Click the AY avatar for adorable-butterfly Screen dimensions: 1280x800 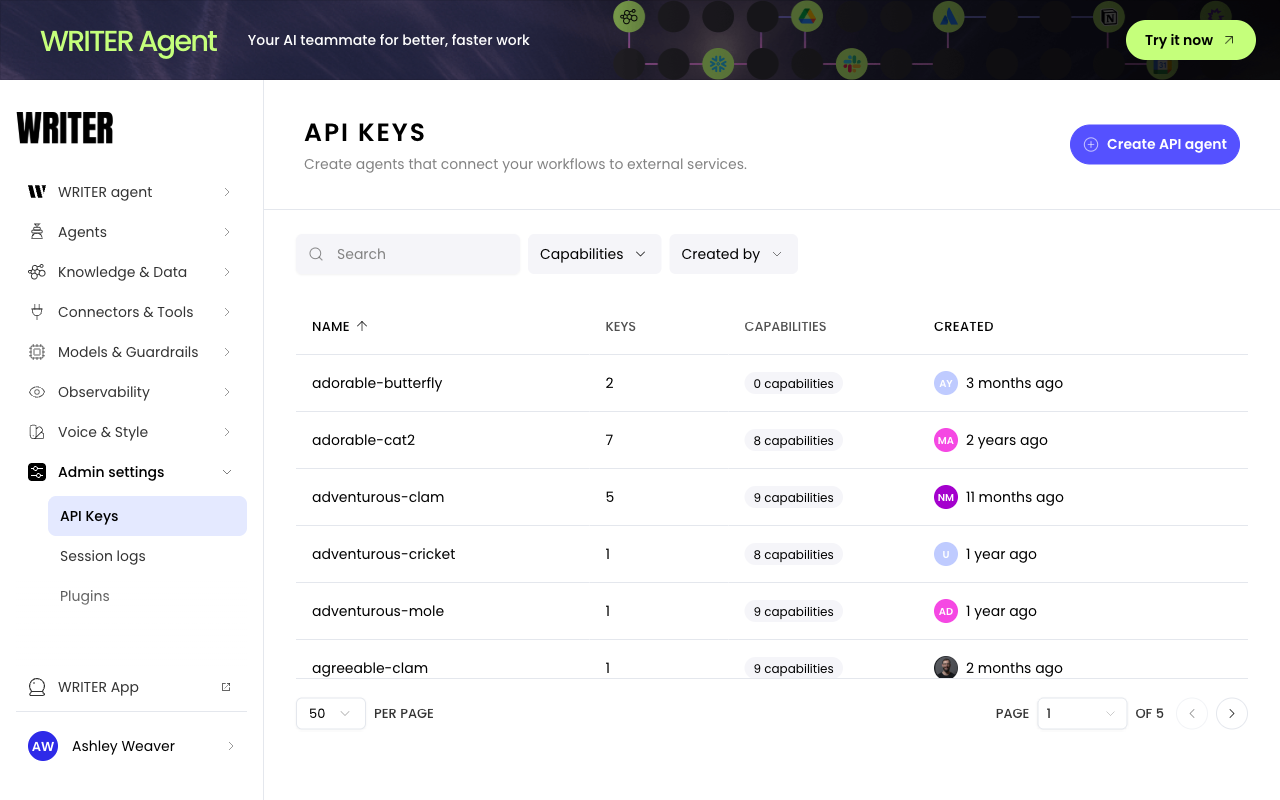946,383
